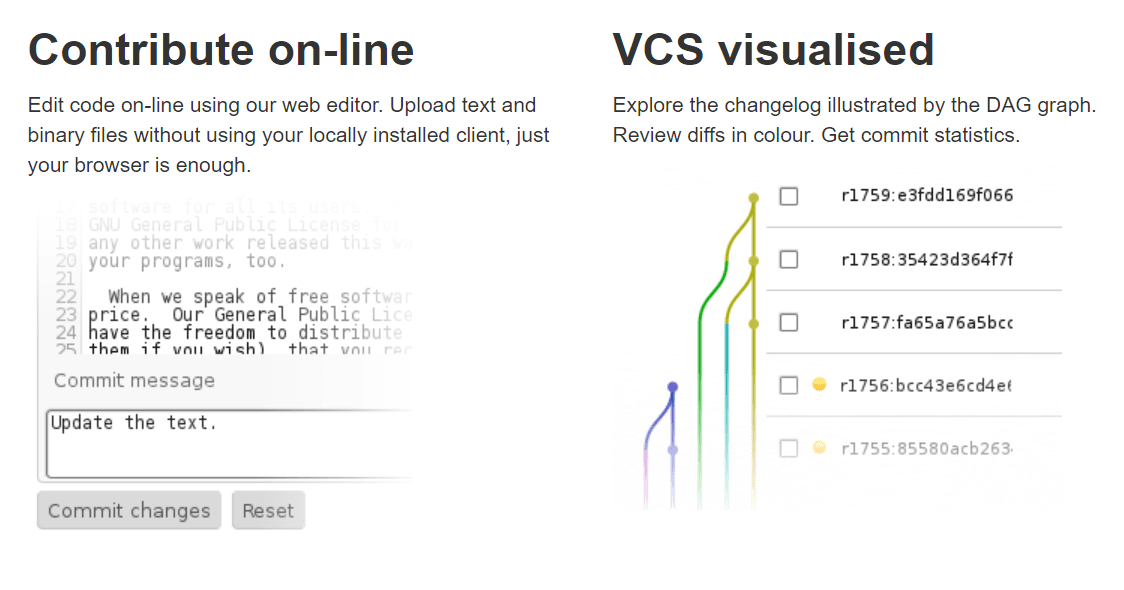
Task: Open changeset r1756:bcc43e6cd4e6
Action: (926, 385)
